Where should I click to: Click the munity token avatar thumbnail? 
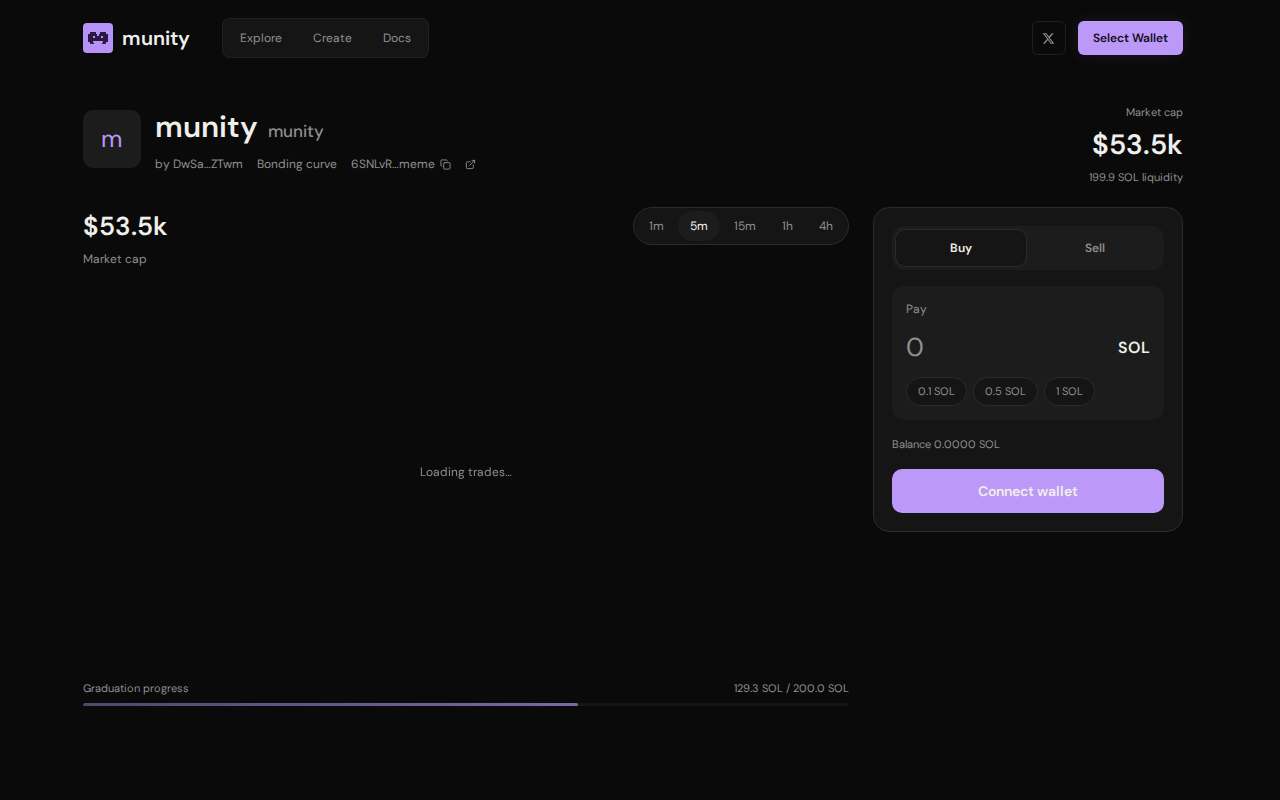pos(112,139)
